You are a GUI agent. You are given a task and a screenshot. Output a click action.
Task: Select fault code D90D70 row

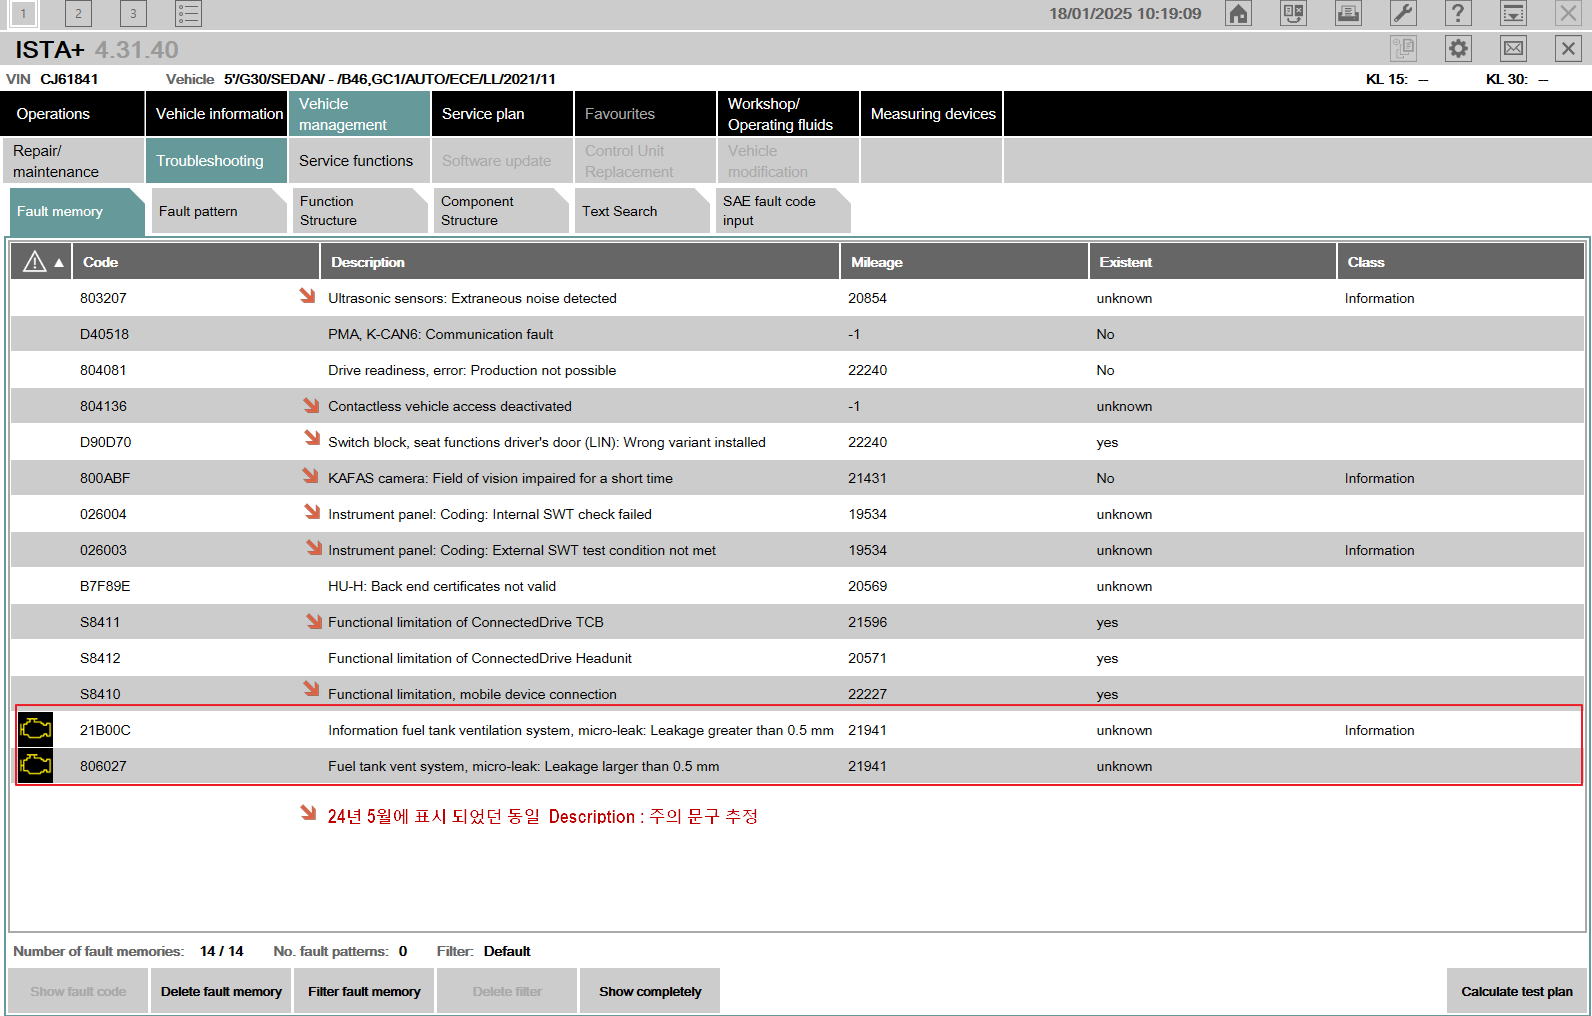coord(797,442)
